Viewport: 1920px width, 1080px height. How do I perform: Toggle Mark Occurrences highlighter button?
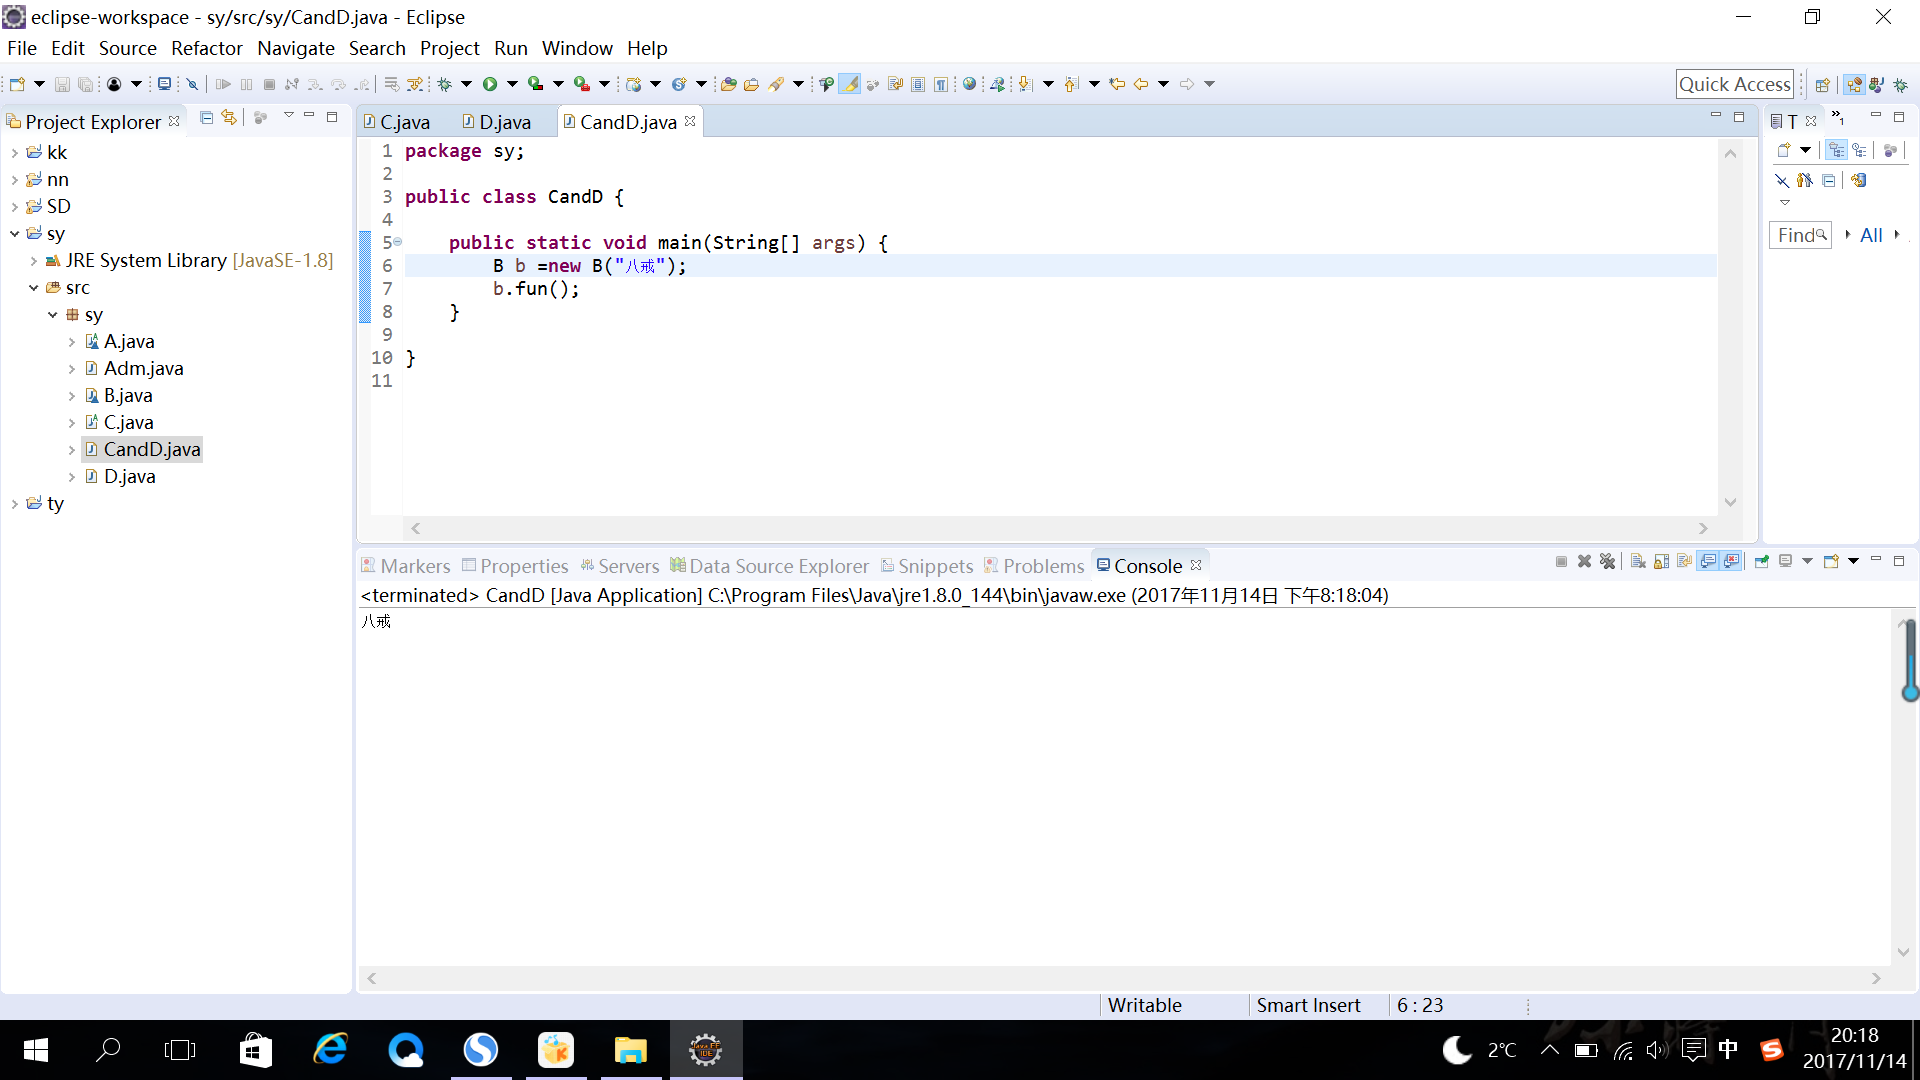click(x=849, y=84)
